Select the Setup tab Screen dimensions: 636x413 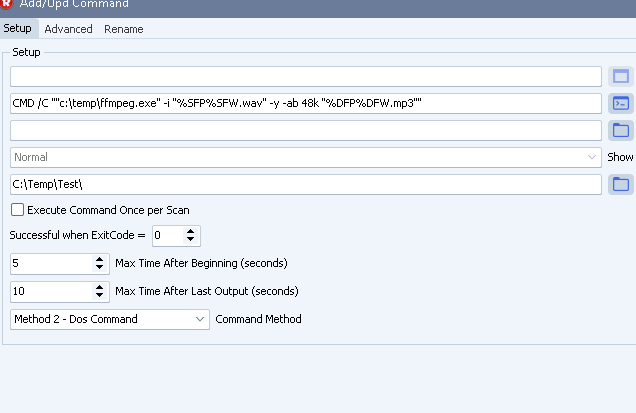click(x=17, y=29)
